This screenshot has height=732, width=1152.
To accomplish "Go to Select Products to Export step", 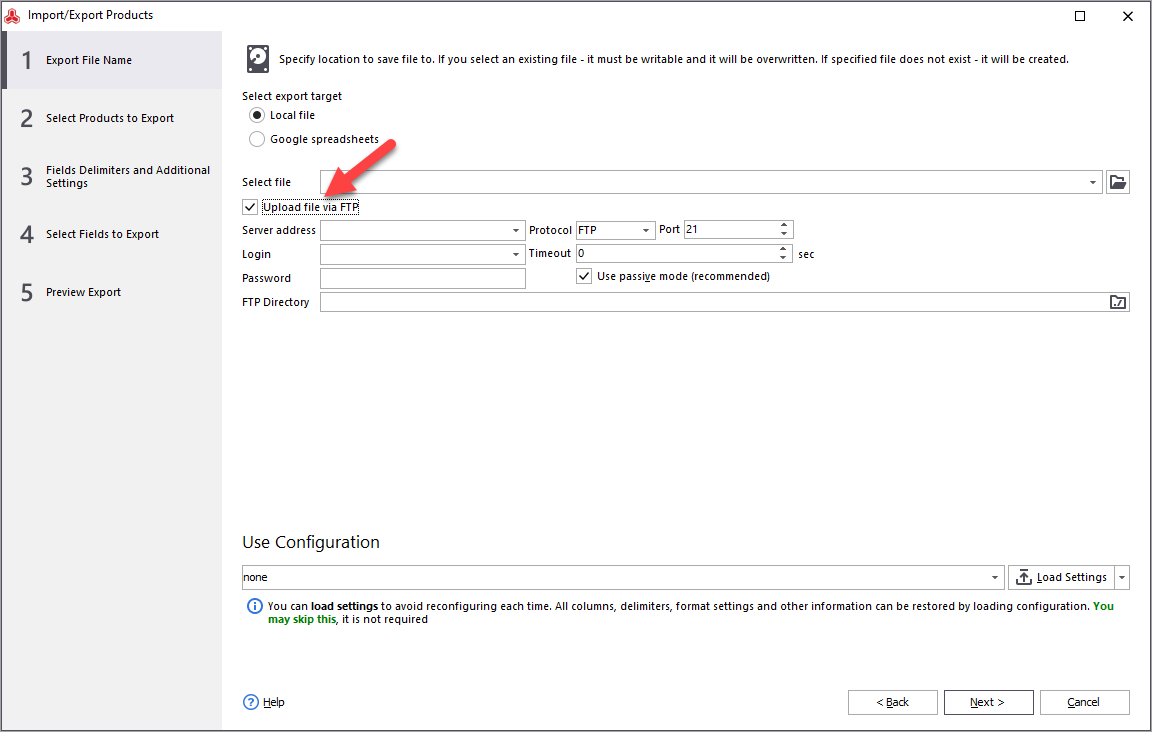I will tap(110, 118).
